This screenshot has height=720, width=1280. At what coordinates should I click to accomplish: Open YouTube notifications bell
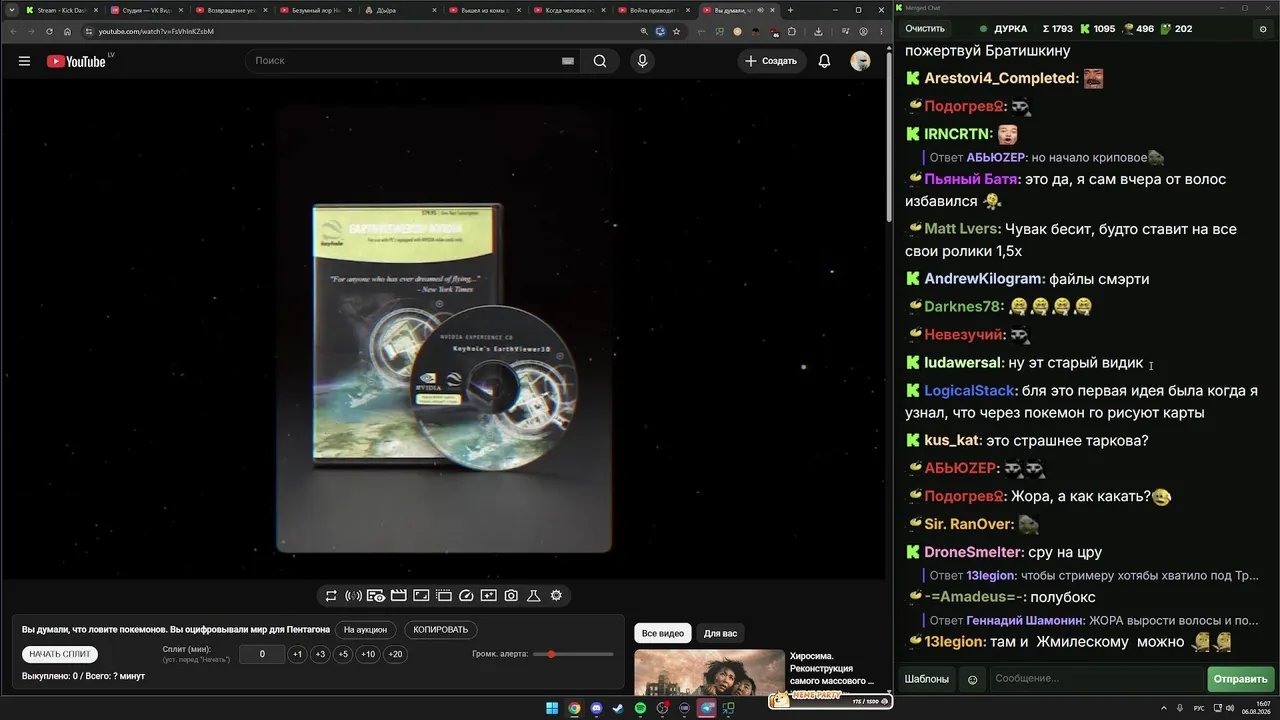pos(824,61)
